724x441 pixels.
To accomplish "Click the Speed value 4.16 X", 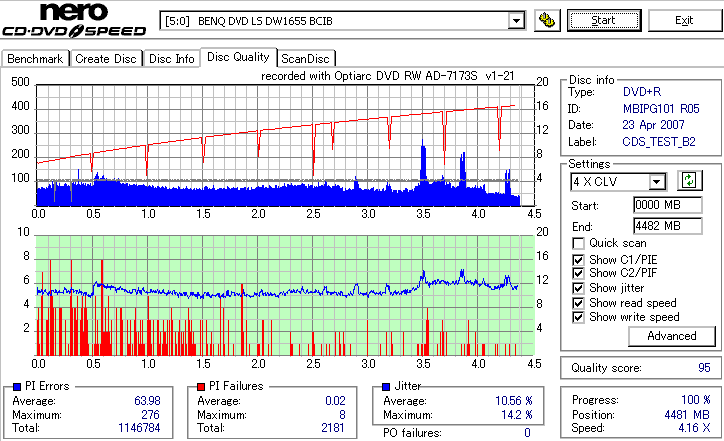I will (x=694, y=428).
